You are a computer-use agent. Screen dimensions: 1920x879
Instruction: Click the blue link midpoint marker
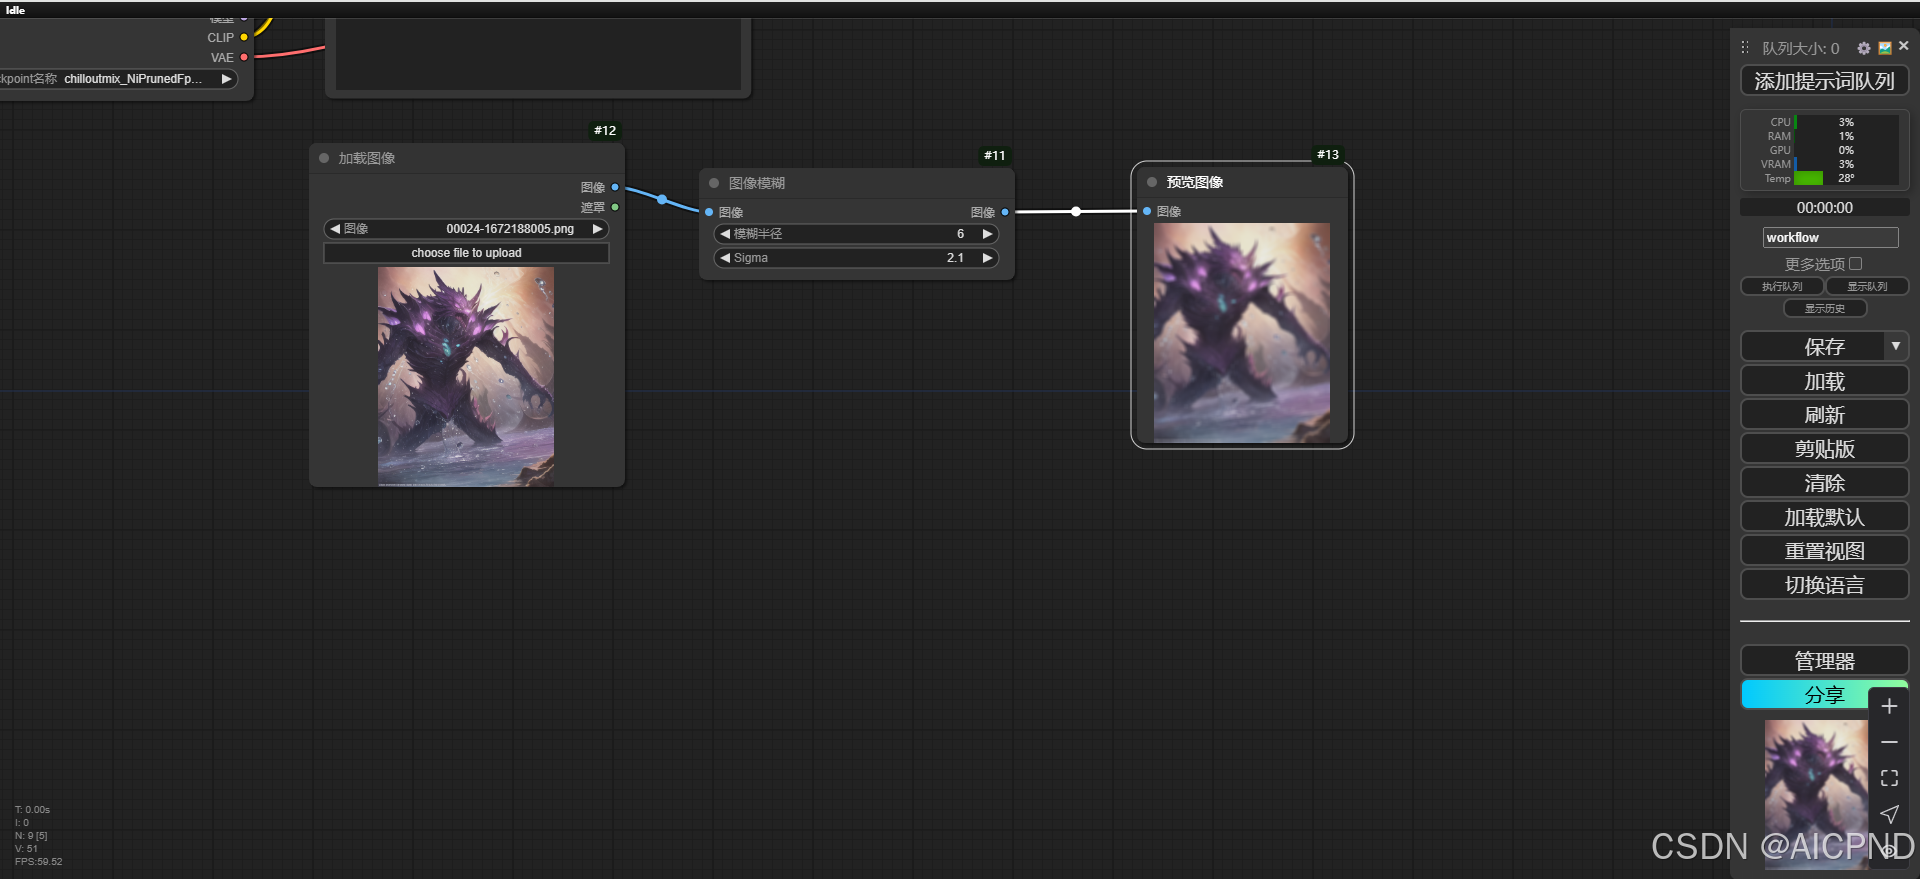(662, 199)
